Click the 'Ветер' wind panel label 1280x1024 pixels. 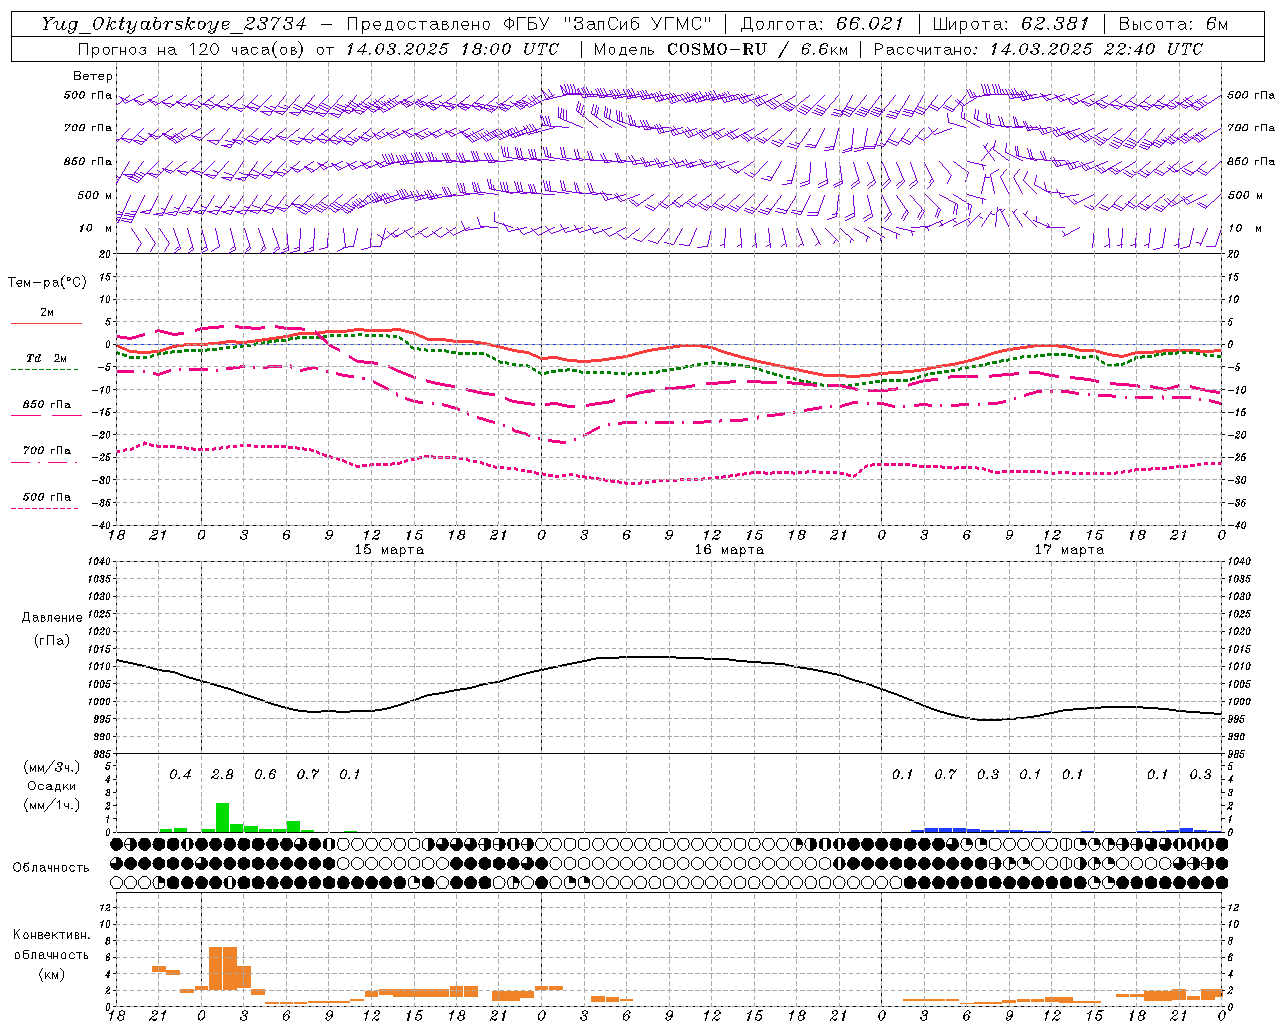click(93, 76)
